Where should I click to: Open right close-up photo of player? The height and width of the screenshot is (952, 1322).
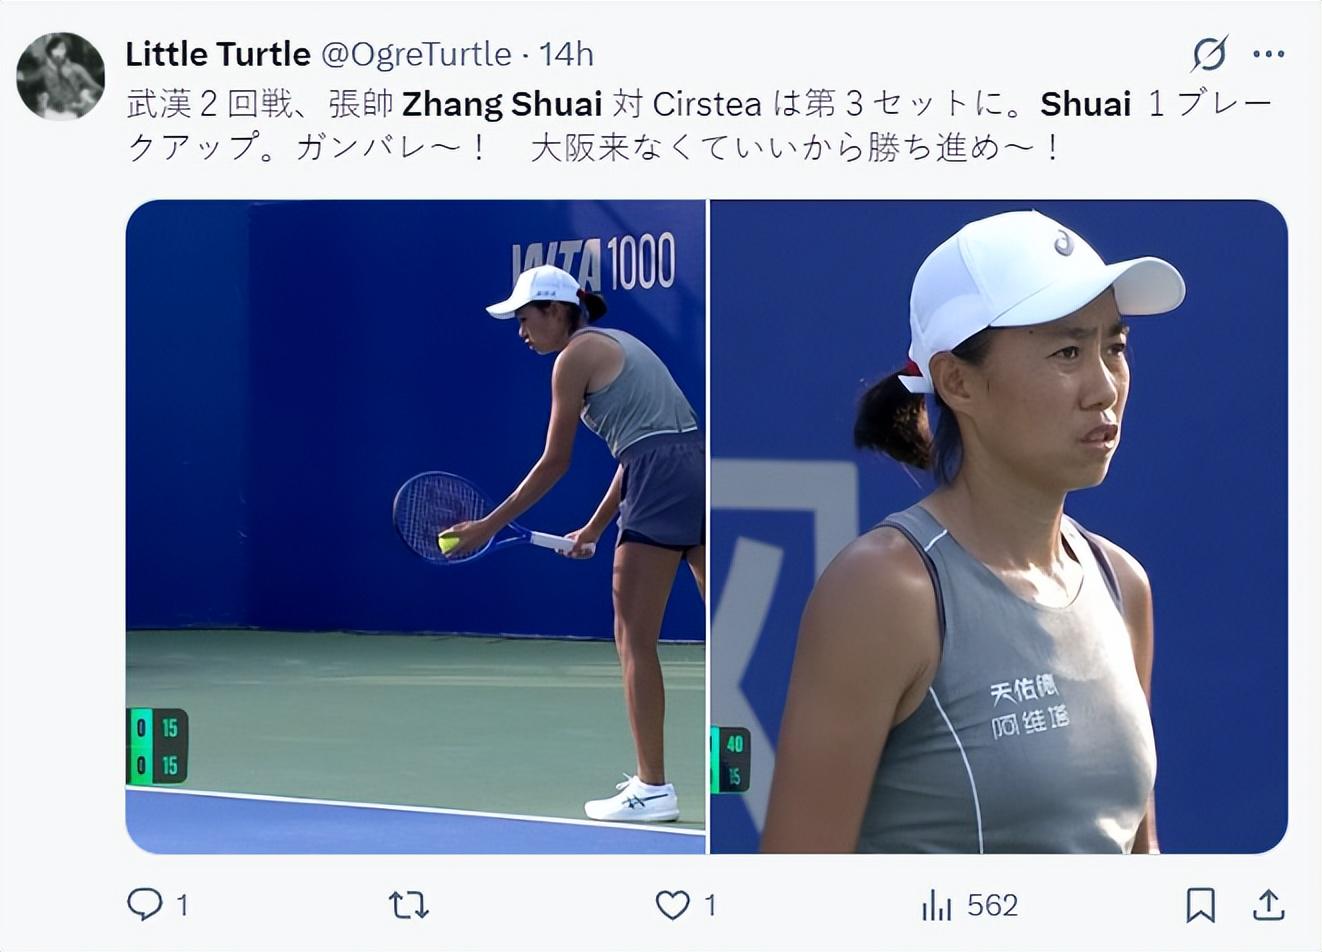(999, 527)
